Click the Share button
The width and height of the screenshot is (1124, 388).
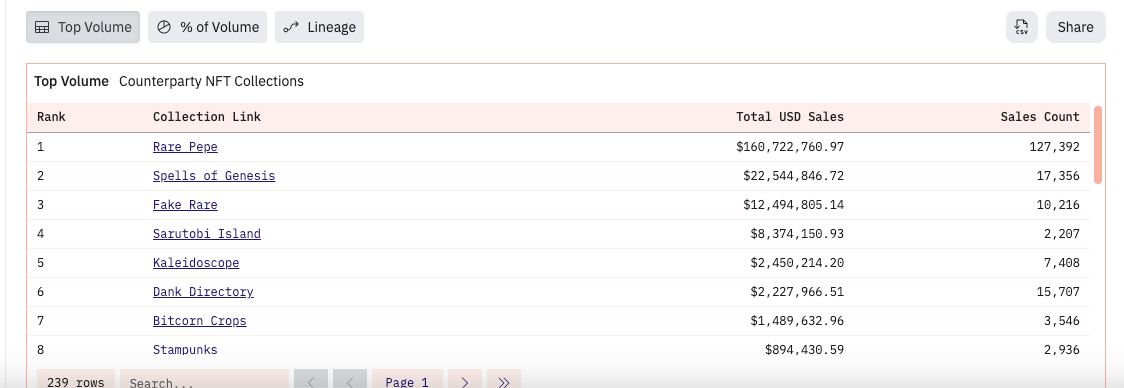(x=1075, y=27)
